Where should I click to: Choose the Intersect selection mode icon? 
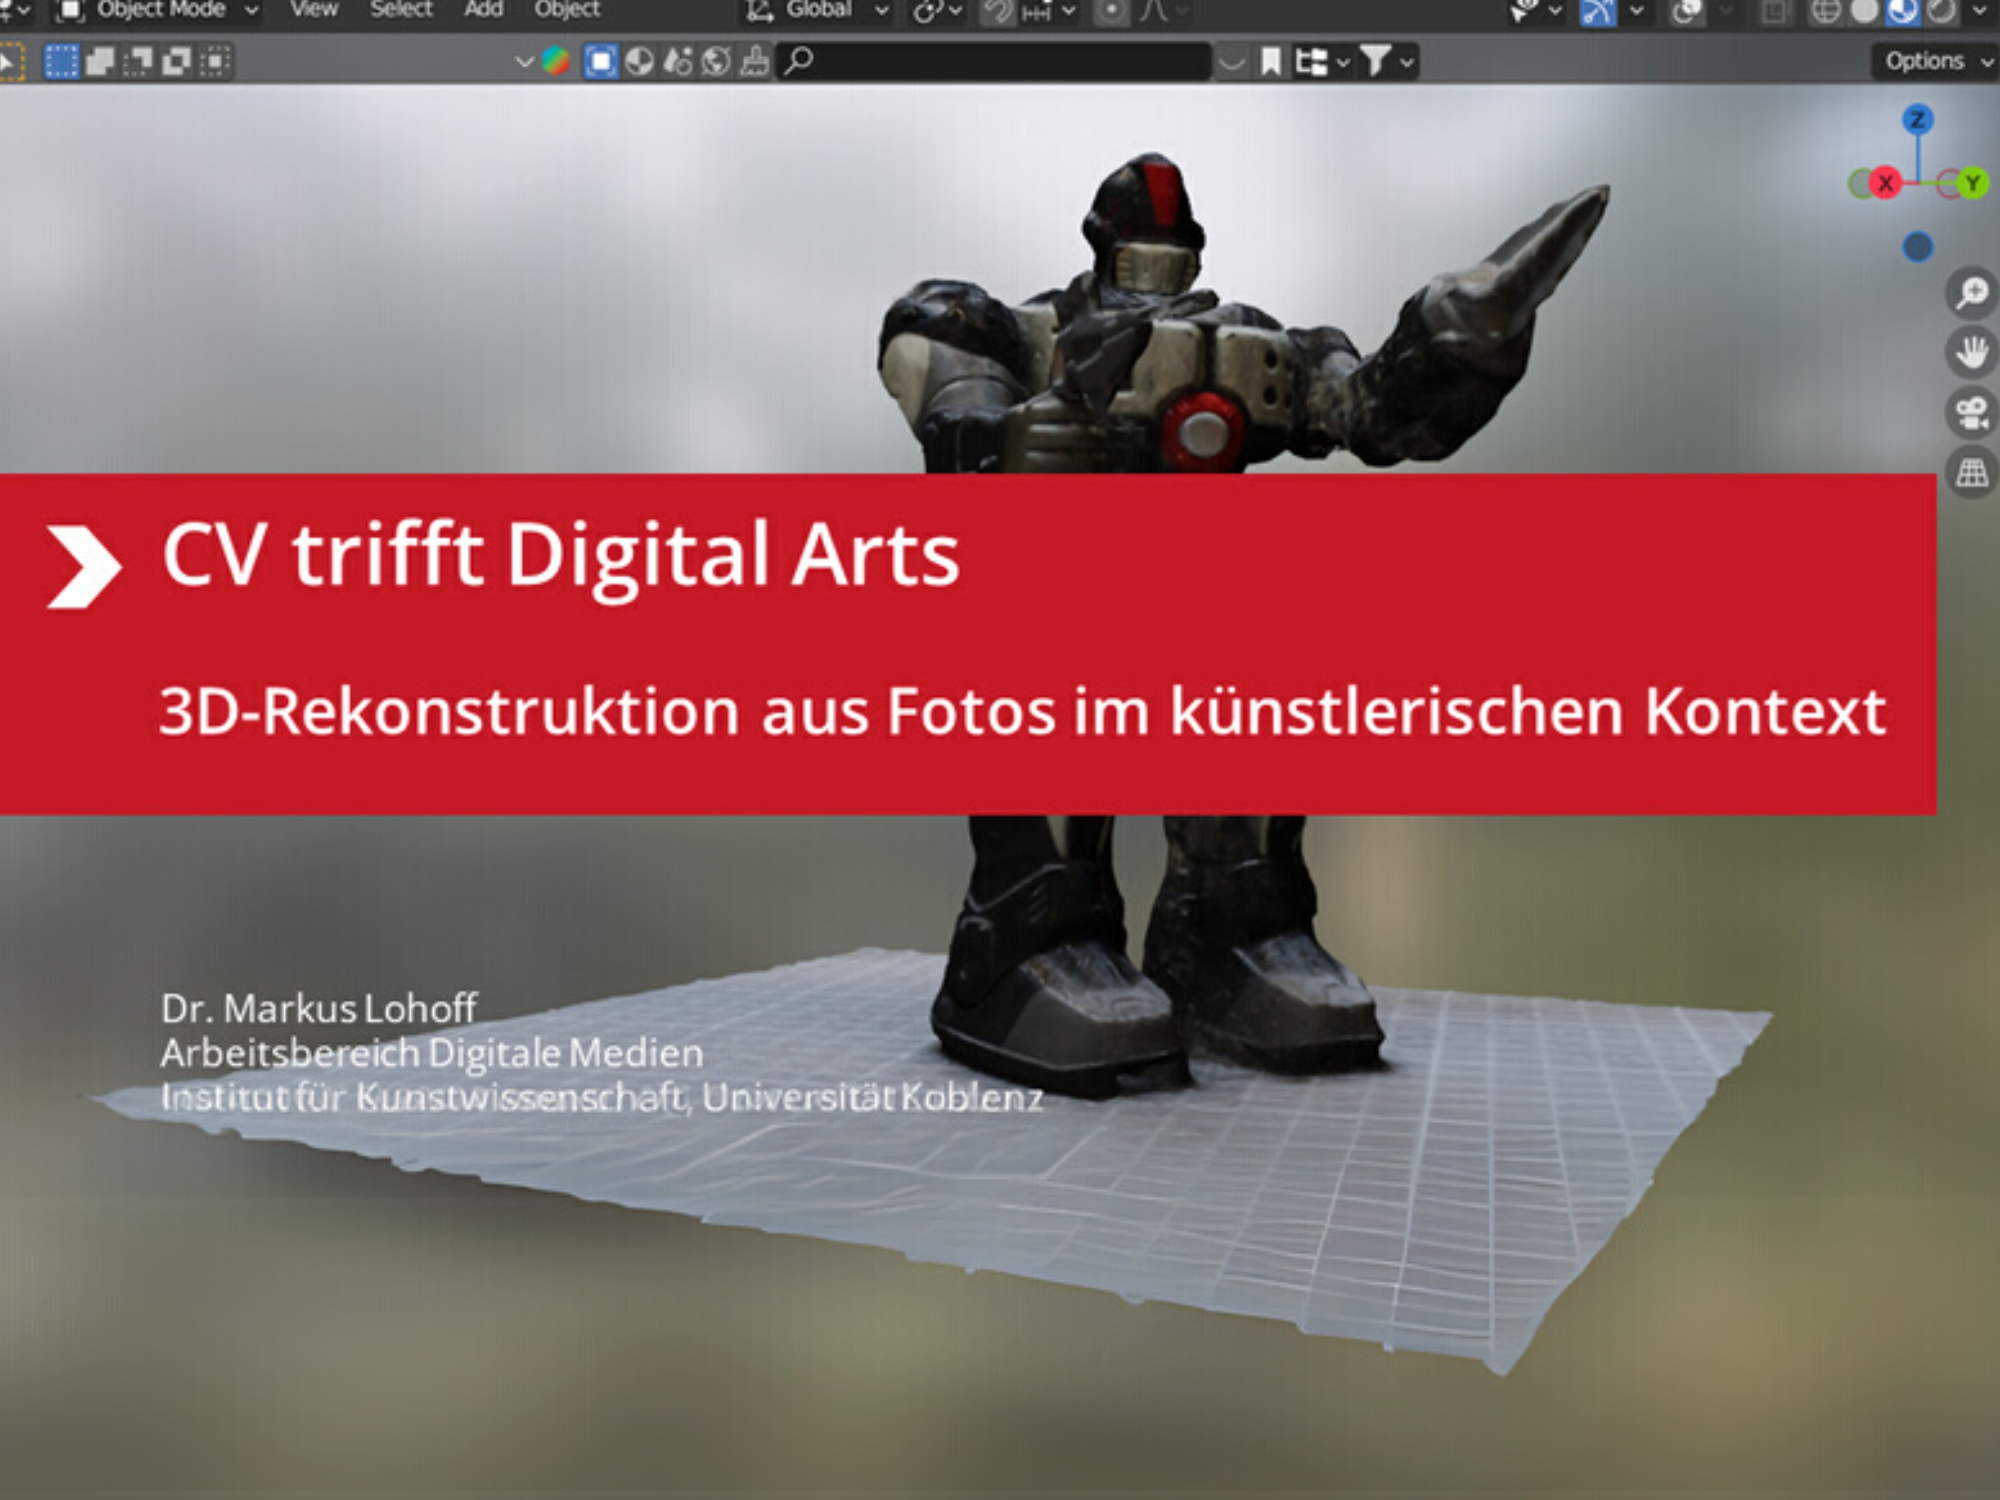click(214, 62)
